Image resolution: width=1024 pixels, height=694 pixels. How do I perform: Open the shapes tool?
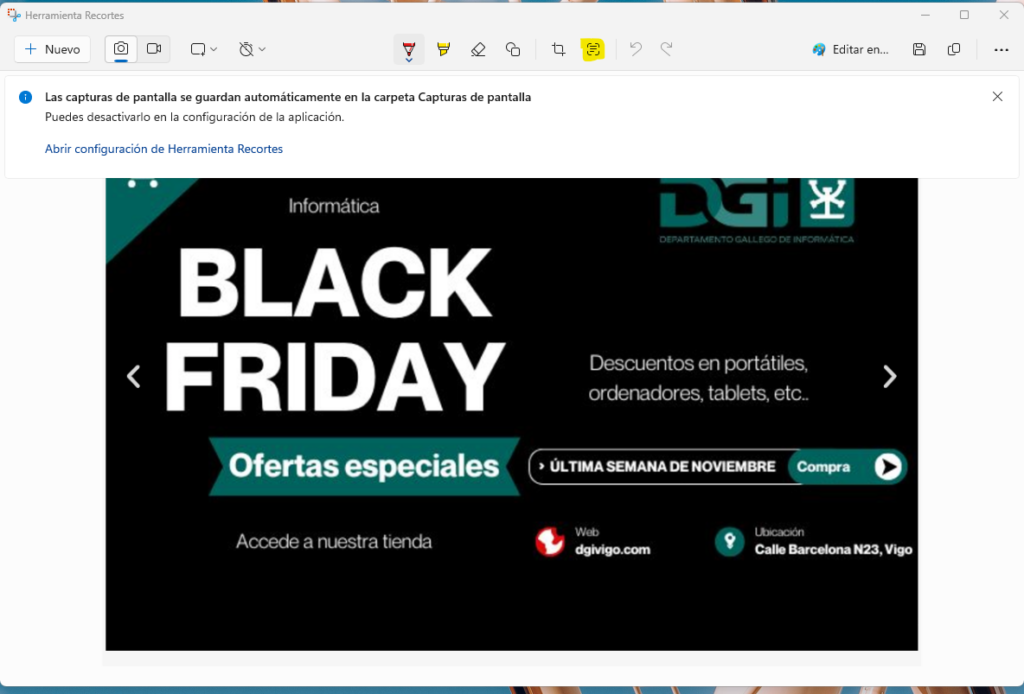(x=513, y=48)
